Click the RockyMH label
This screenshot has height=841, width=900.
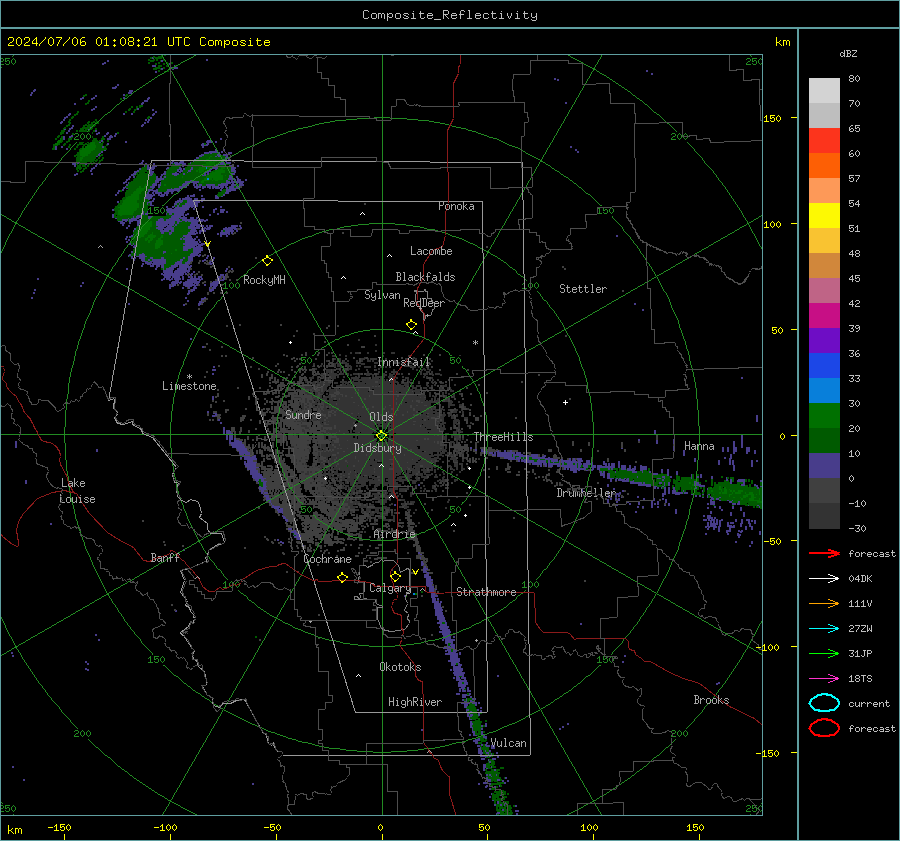pyautogui.click(x=264, y=280)
